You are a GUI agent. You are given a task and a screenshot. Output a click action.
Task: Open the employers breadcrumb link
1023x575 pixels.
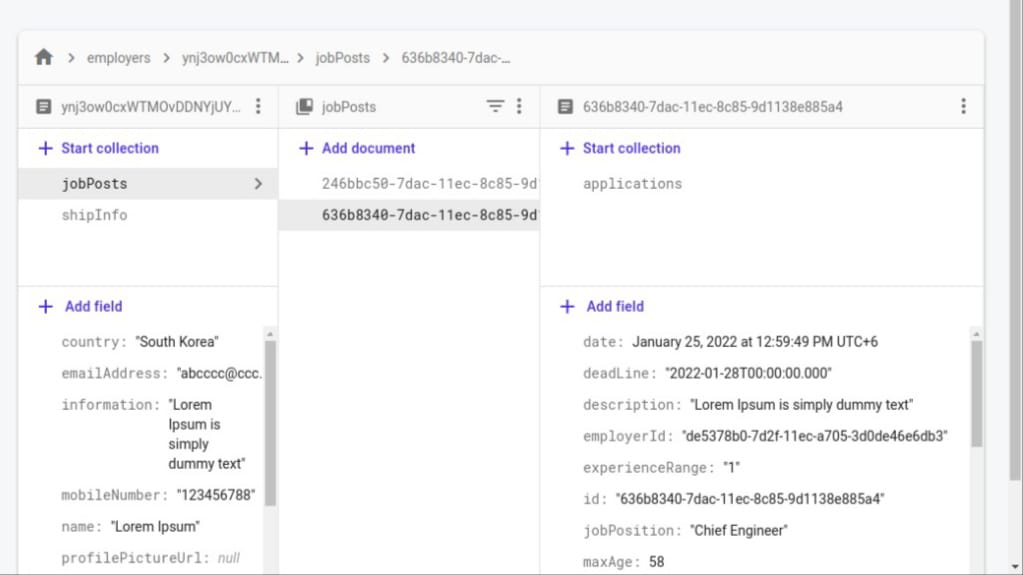point(118,58)
